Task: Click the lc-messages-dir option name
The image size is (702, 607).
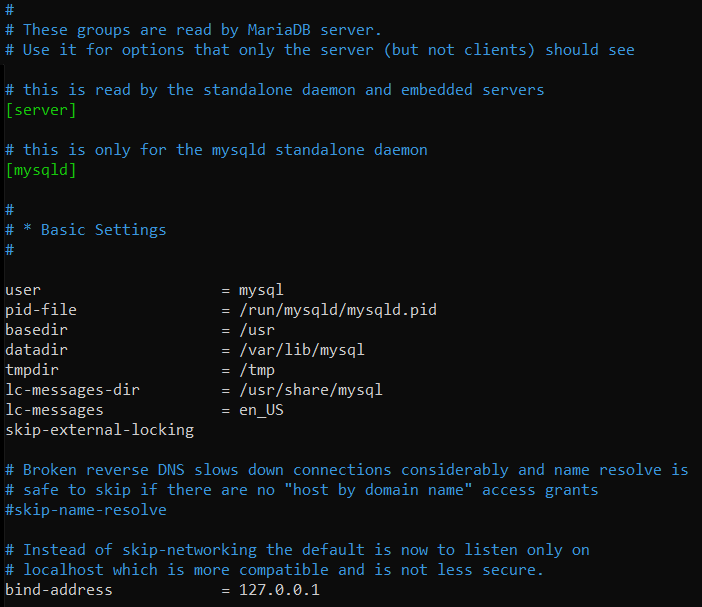Action: pos(72,390)
